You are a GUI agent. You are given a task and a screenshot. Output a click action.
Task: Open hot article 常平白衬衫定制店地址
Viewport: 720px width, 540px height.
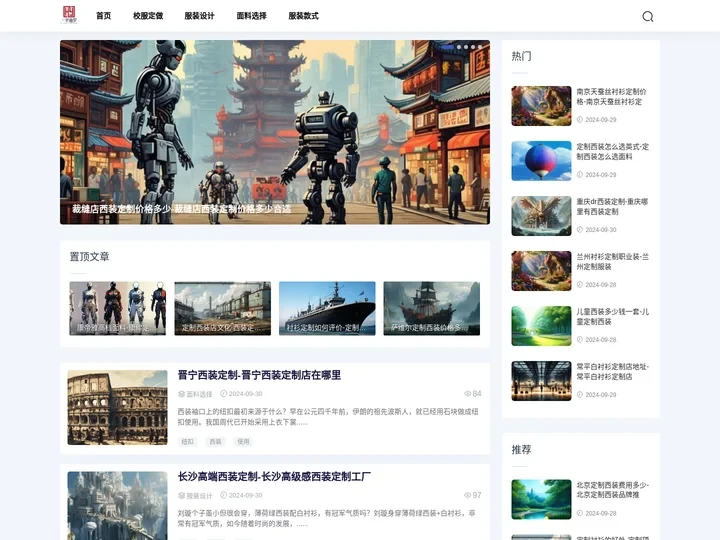coord(613,371)
